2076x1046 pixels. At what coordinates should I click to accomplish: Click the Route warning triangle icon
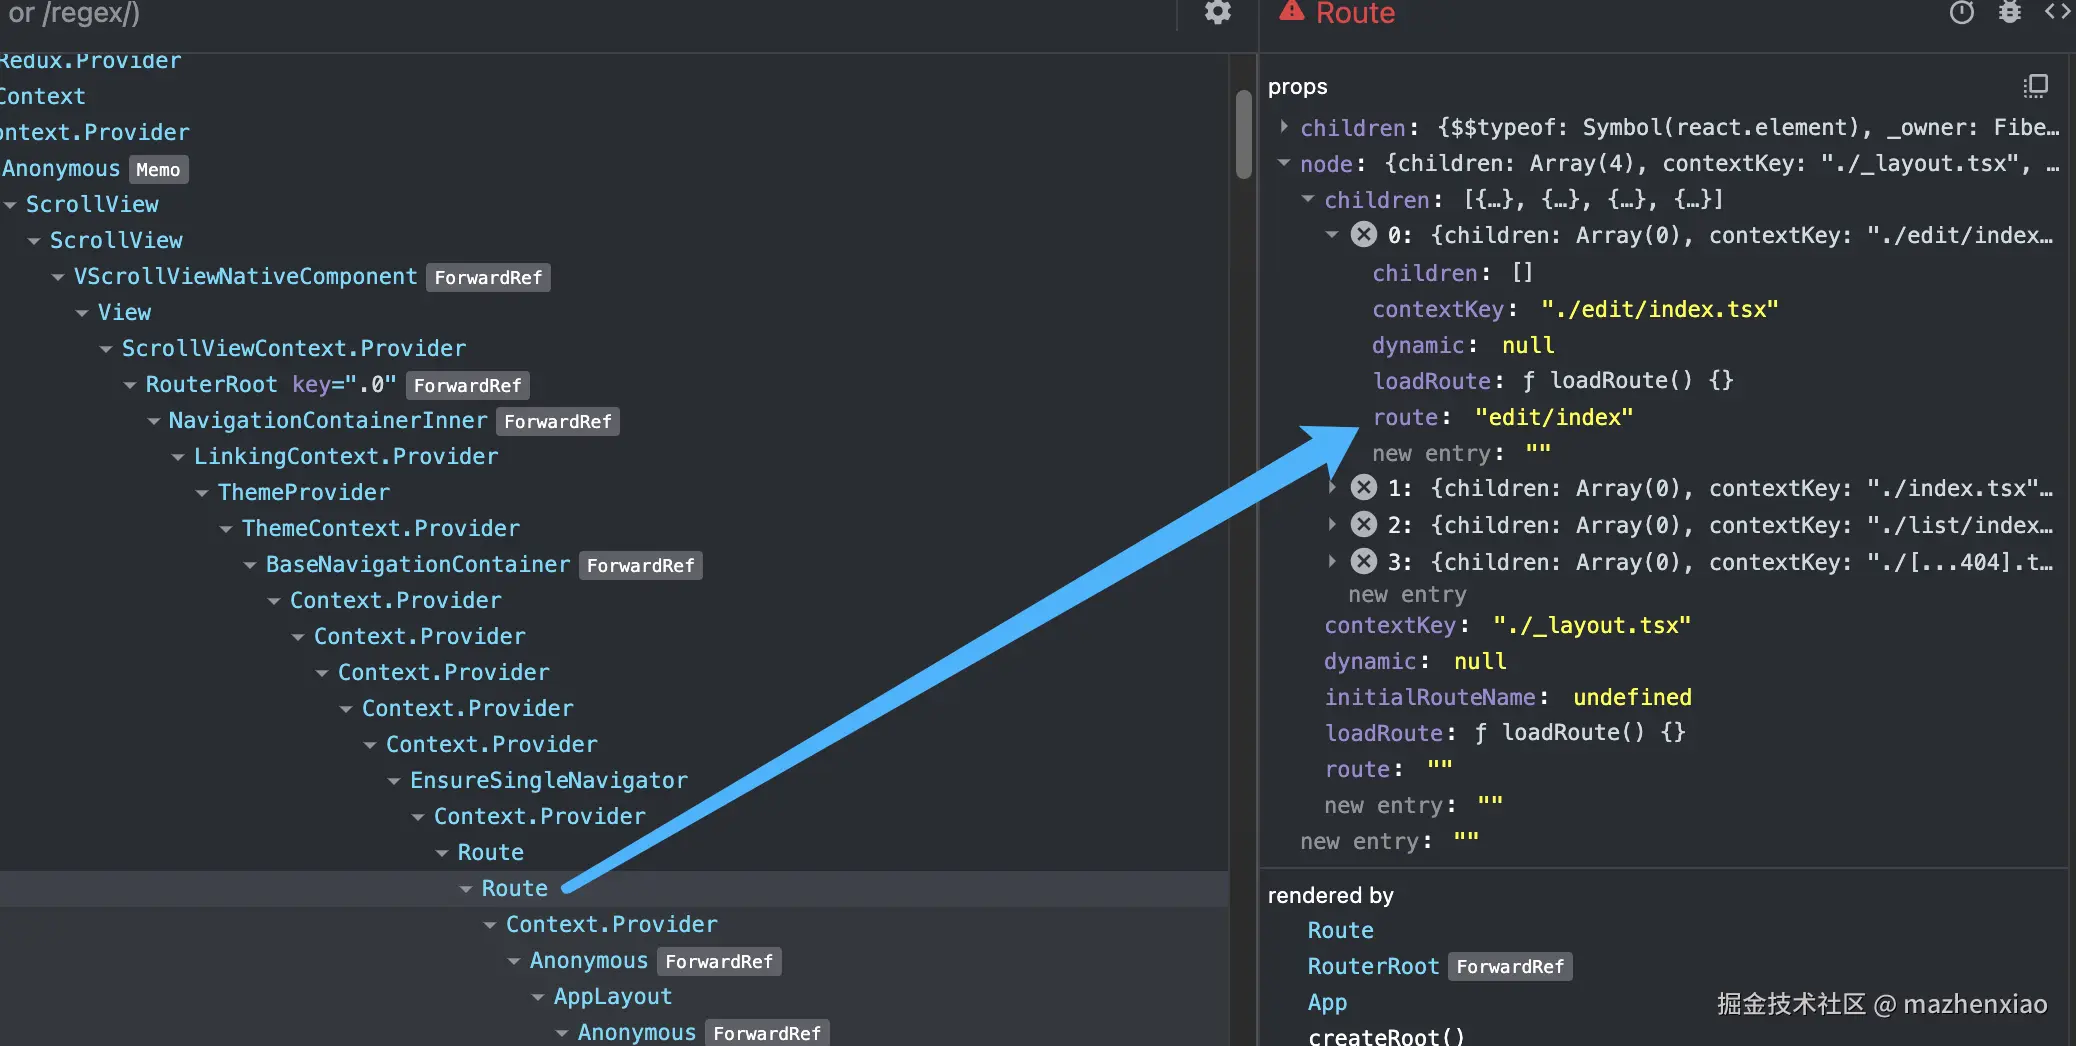[1292, 11]
